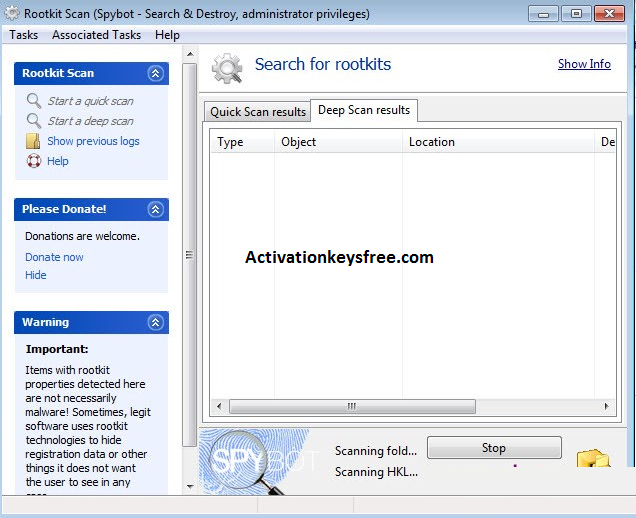Click the Scanning fold... status text
Screen dimensions: 636x518
376,451
